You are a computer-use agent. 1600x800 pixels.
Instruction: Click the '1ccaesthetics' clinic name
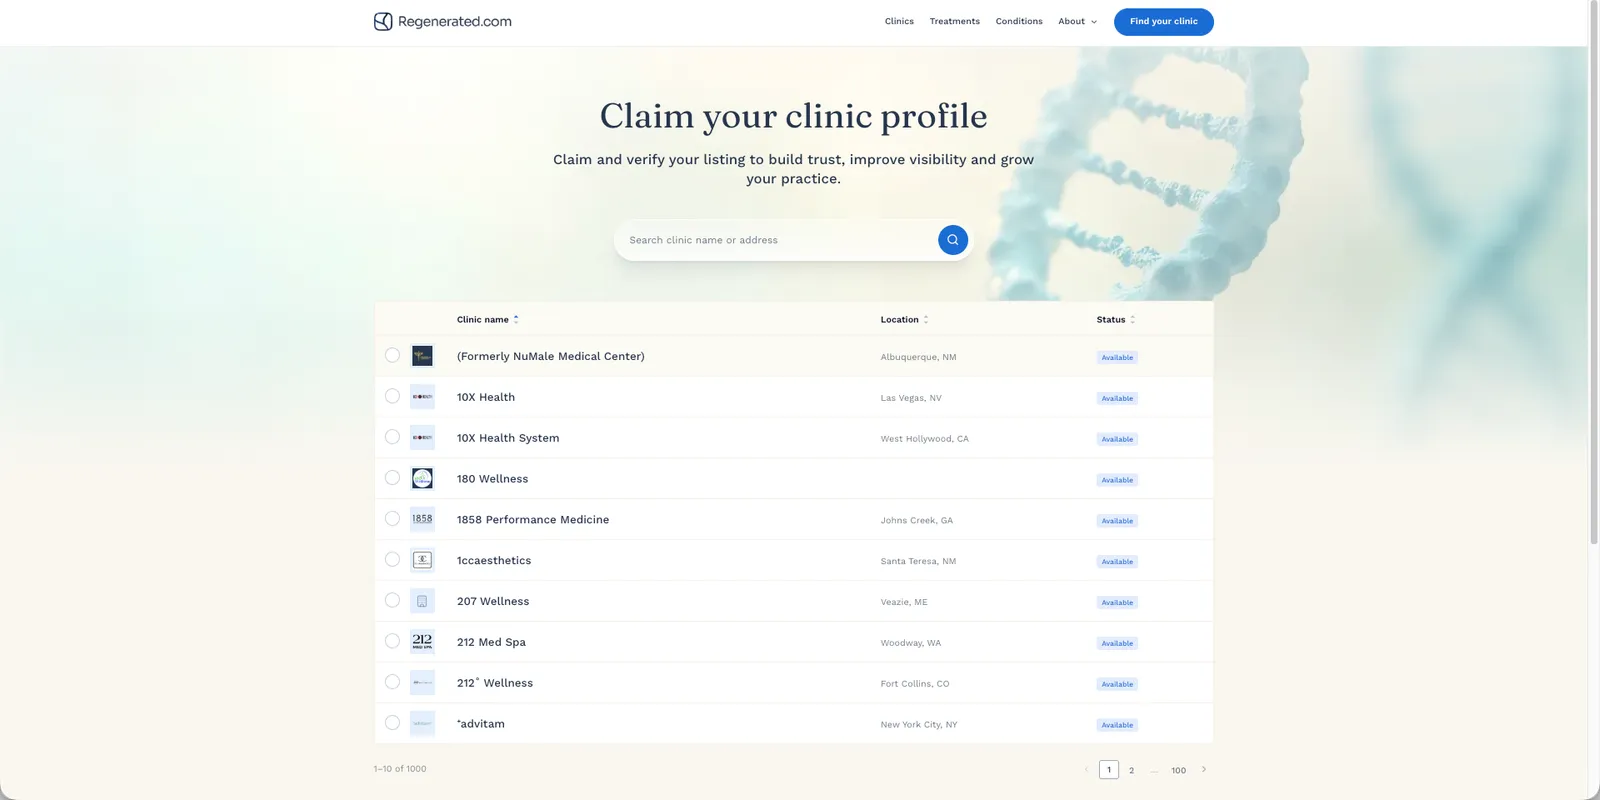pos(494,561)
